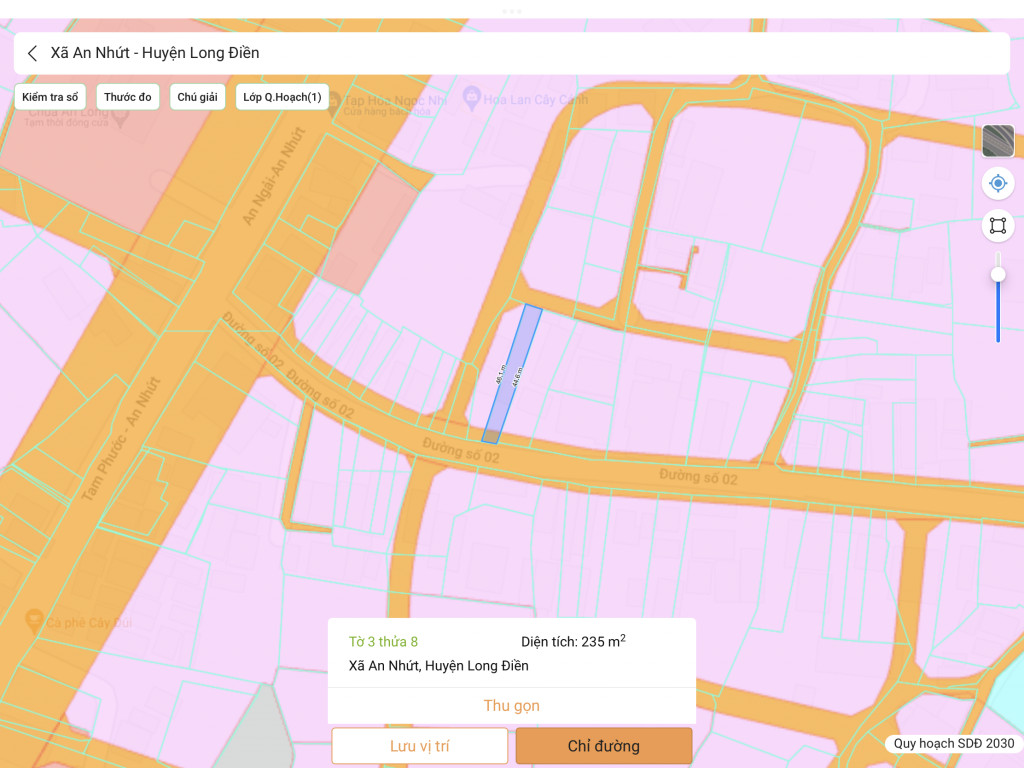Show the Chú giải legend

(x=197, y=97)
